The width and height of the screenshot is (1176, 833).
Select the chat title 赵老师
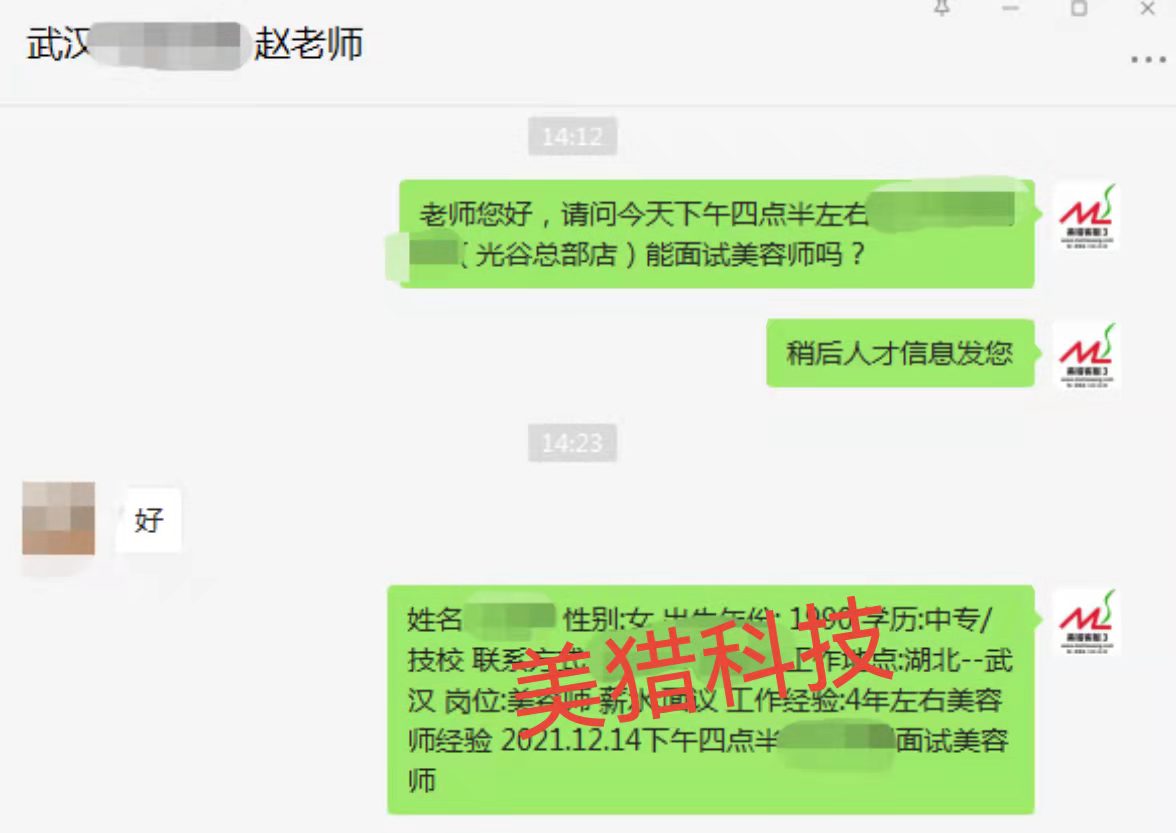click(x=308, y=43)
